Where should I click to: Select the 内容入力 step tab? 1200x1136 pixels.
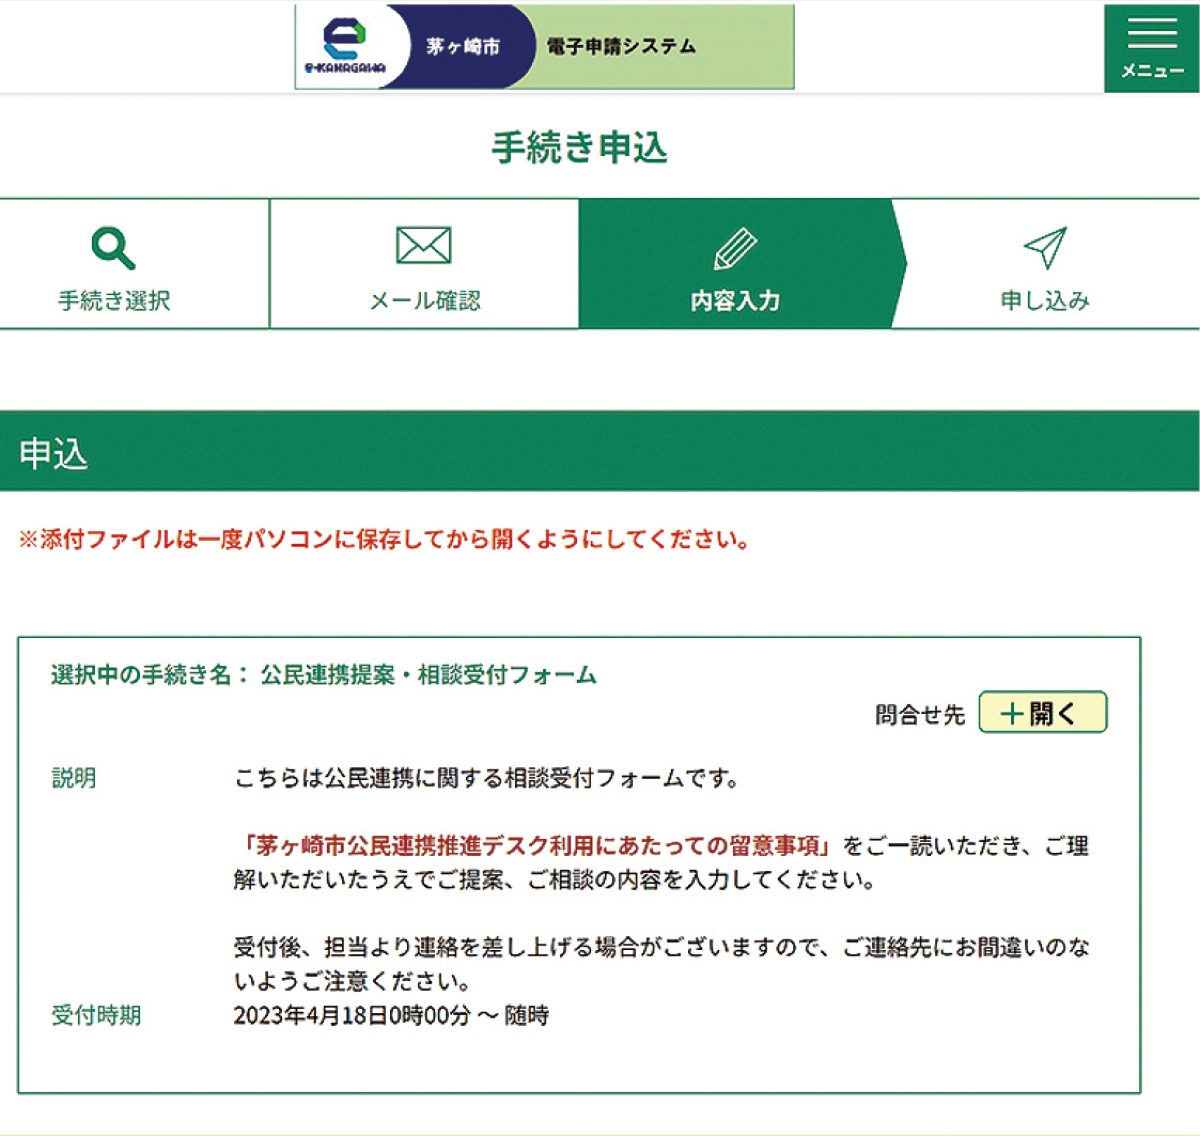click(736, 265)
